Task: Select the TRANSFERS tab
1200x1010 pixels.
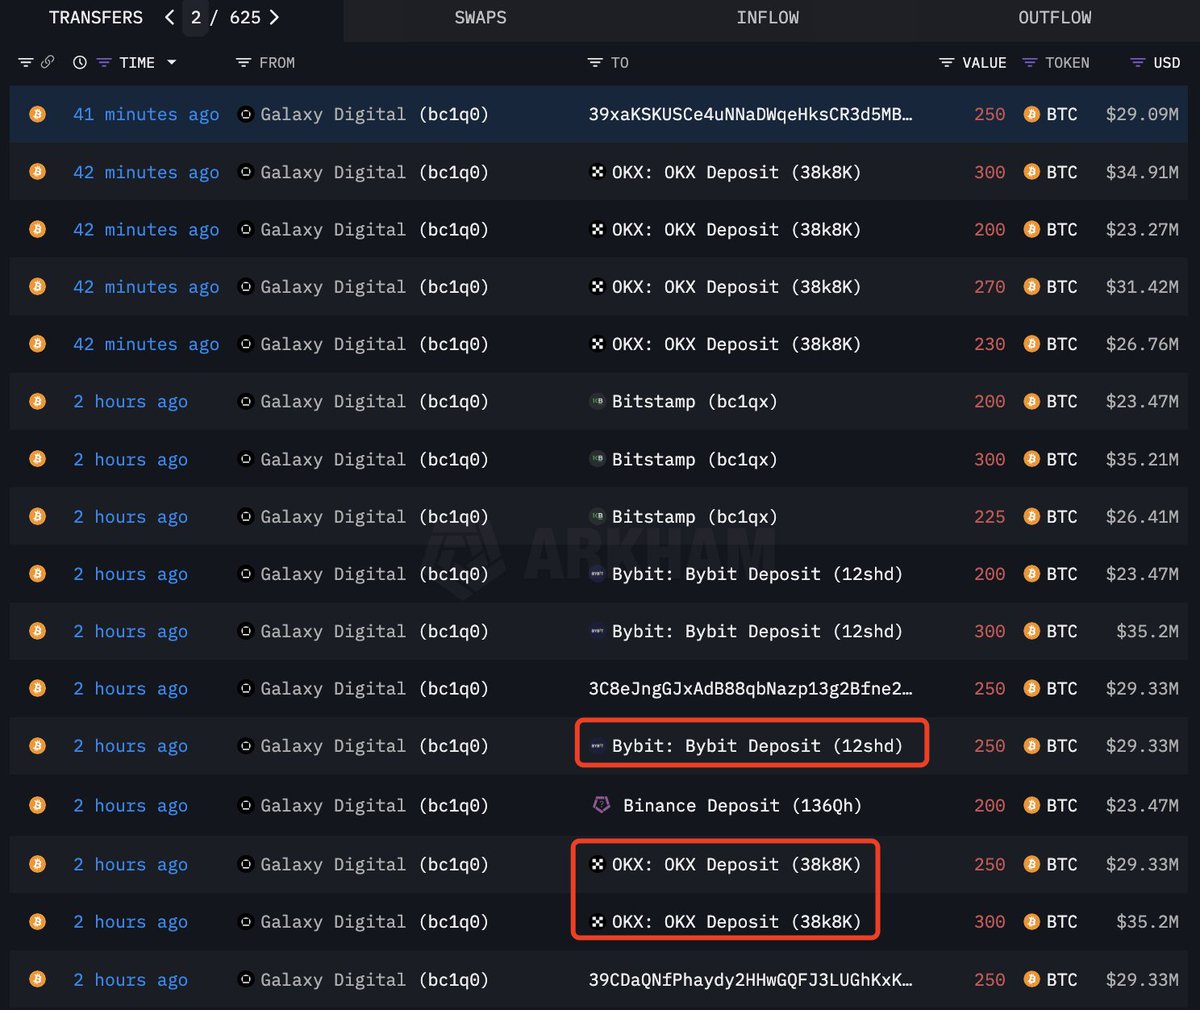Action: 96,18
